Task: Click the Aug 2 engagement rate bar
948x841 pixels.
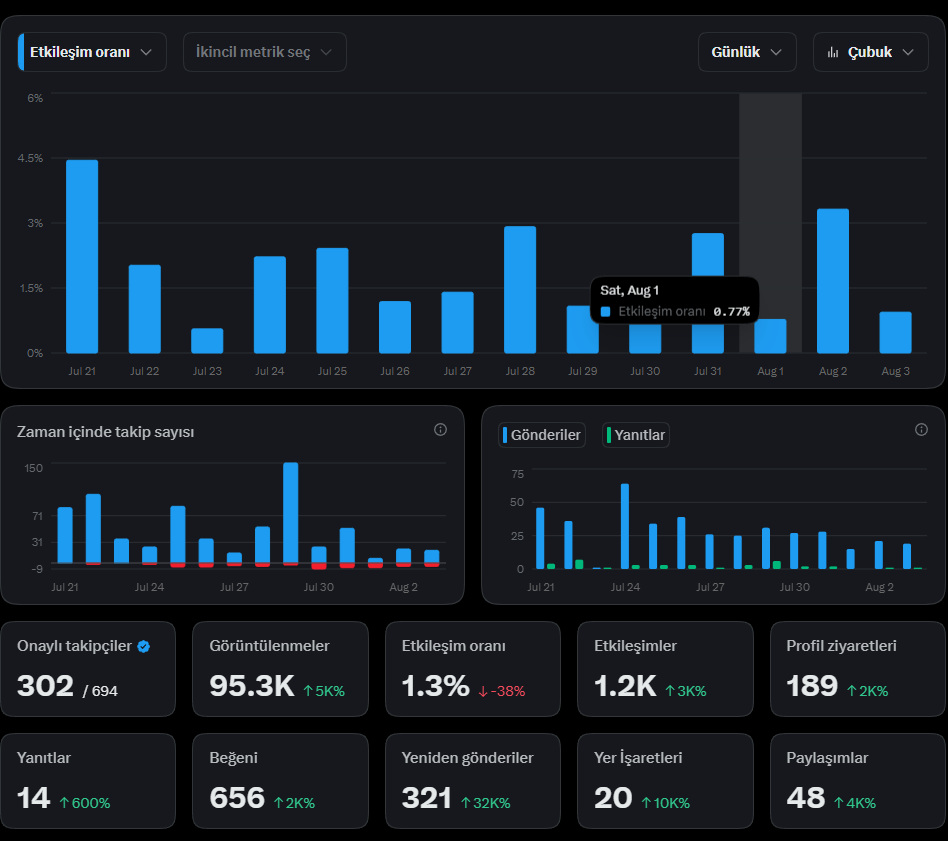Action: [x=833, y=281]
